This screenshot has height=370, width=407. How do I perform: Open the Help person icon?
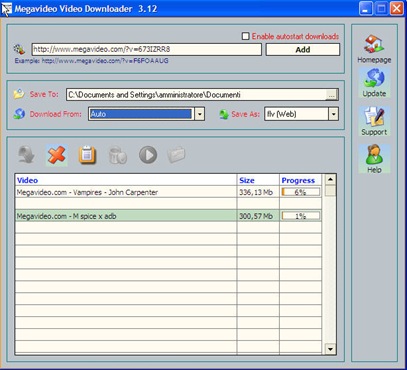click(374, 155)
